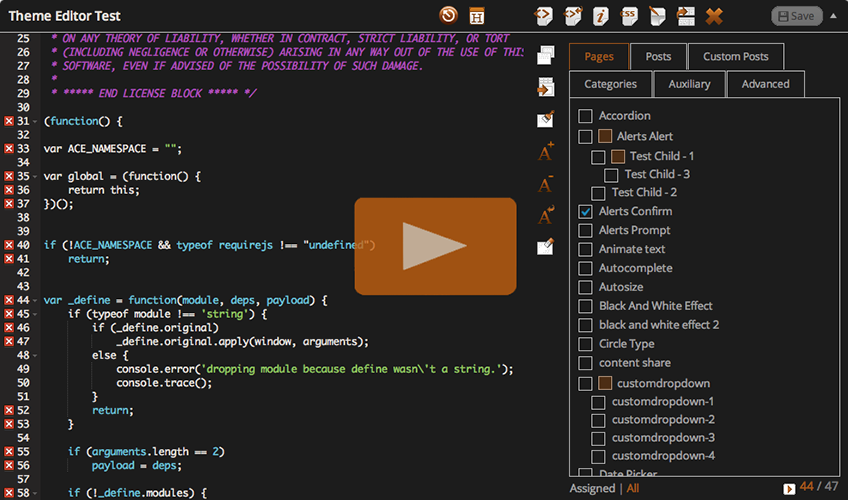Click the small arrow next to Save

833,15
